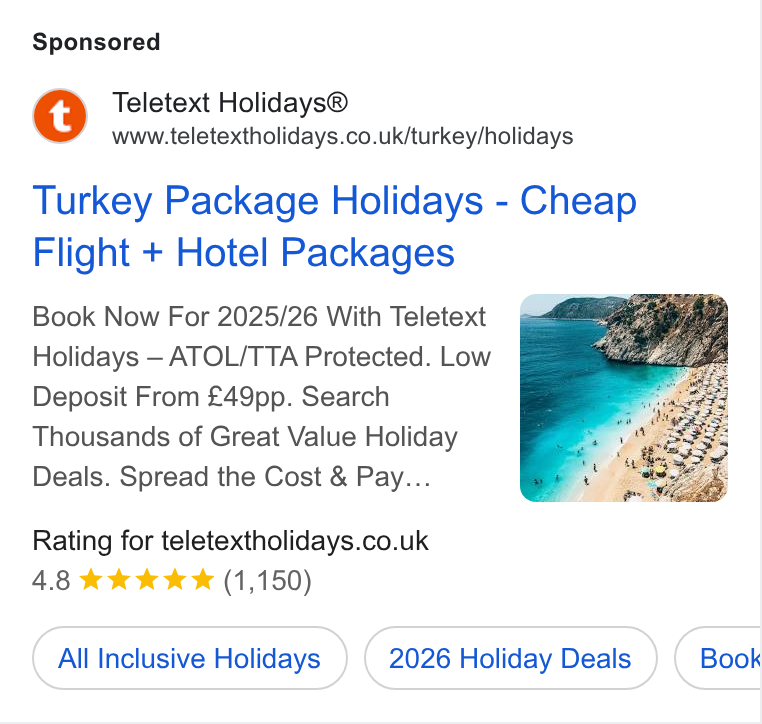The height and width of the screenshot is (724, 762).
Task: Click the teletextholidays.co.uk/turkey/holidays URL
Action: tap(343, 137)
